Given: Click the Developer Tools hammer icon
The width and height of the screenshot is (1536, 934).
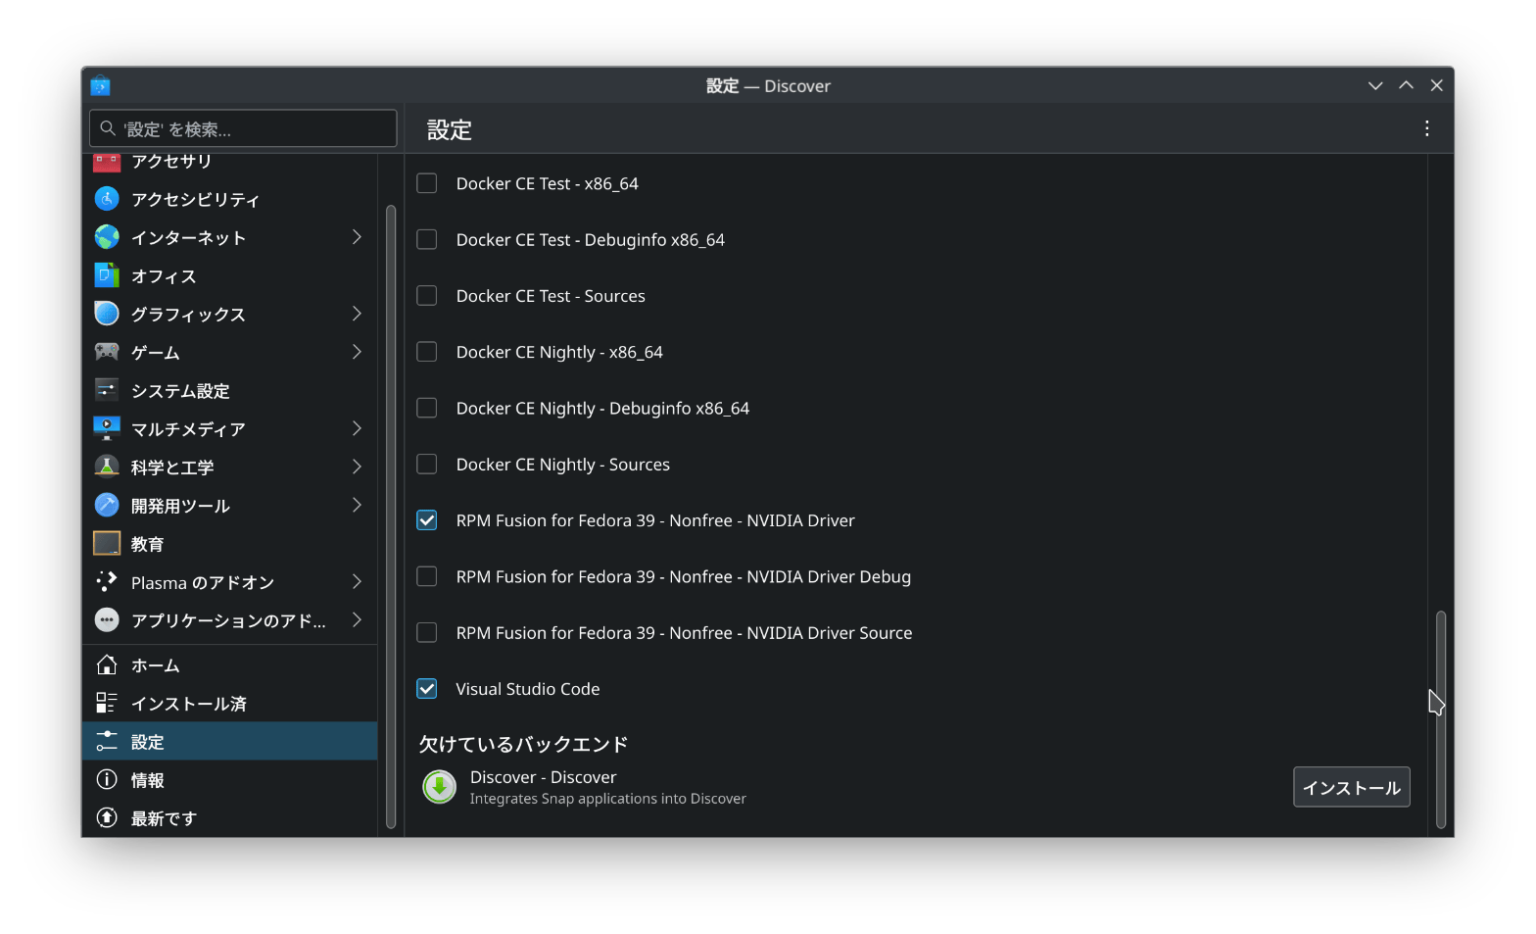Looking at the screenshot, I should [107, 505].
